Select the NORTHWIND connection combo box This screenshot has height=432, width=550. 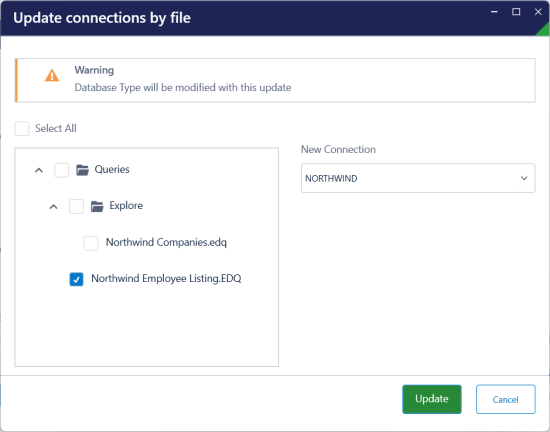tap(418, 178)
